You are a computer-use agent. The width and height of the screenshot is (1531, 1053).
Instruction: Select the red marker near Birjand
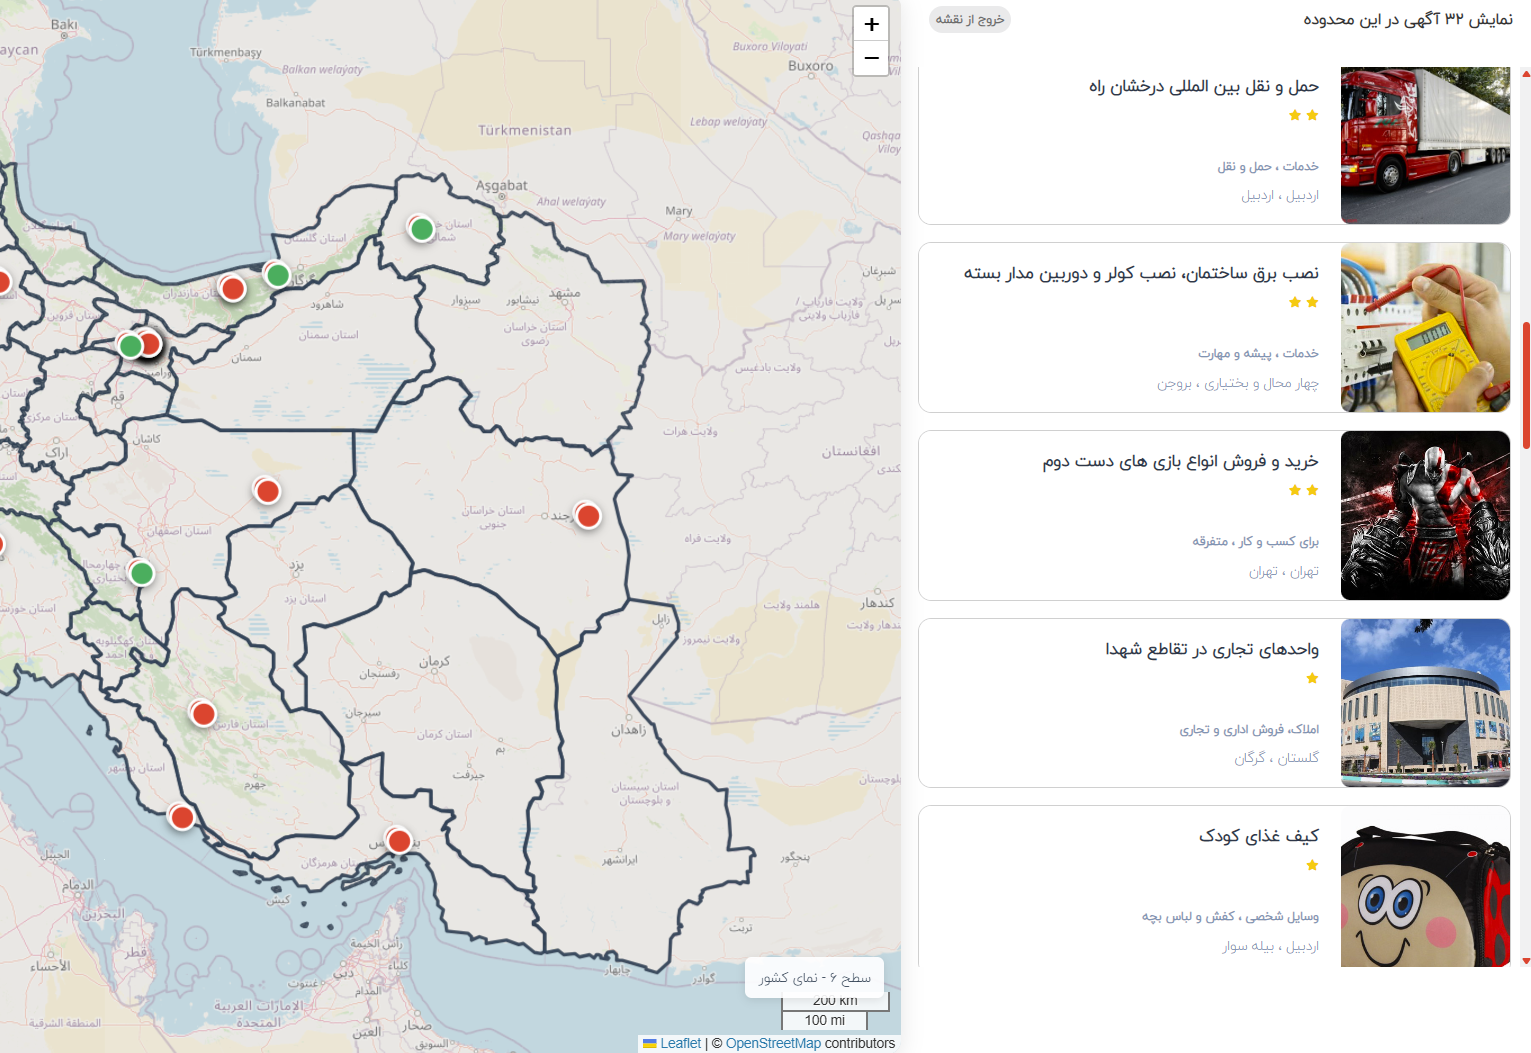(588, 516)
